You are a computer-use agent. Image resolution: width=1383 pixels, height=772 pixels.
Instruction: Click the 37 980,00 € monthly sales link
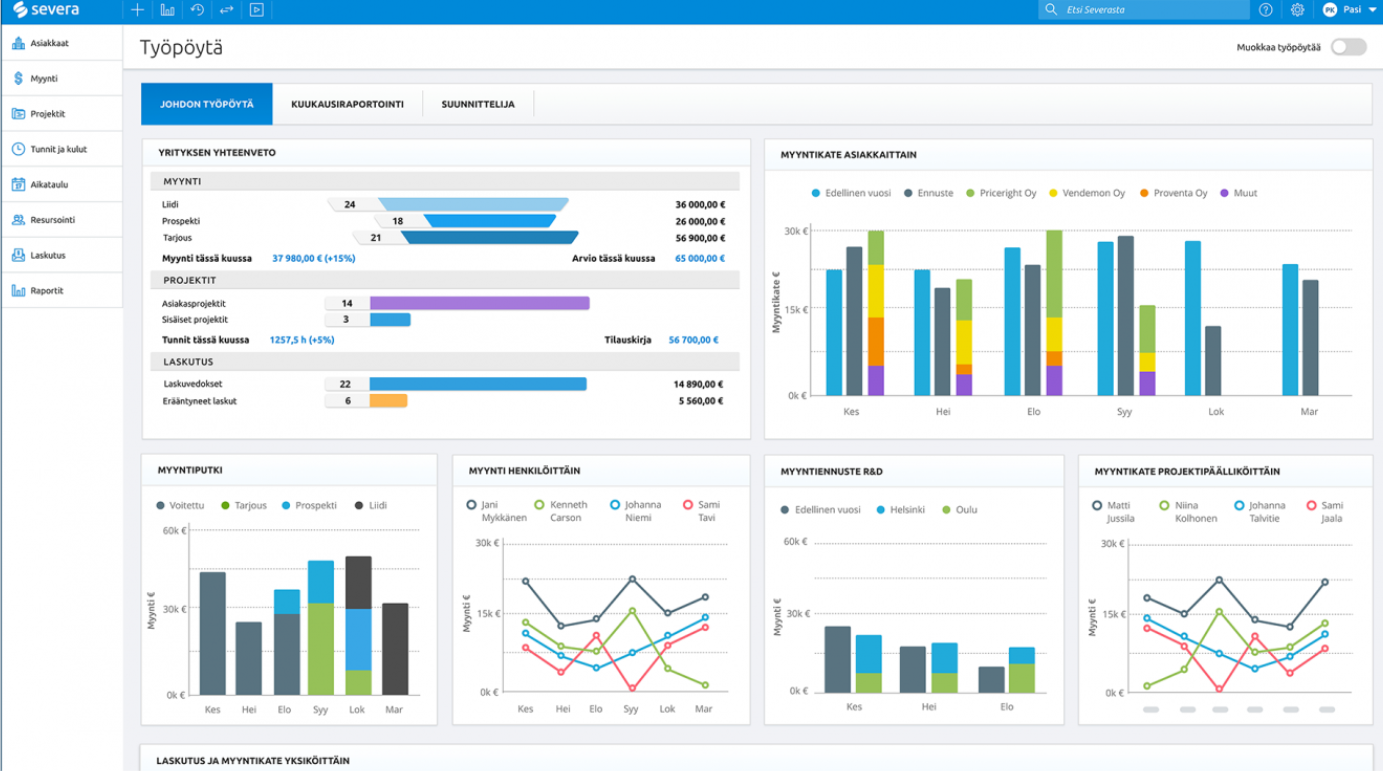click(x=313, y=258)
